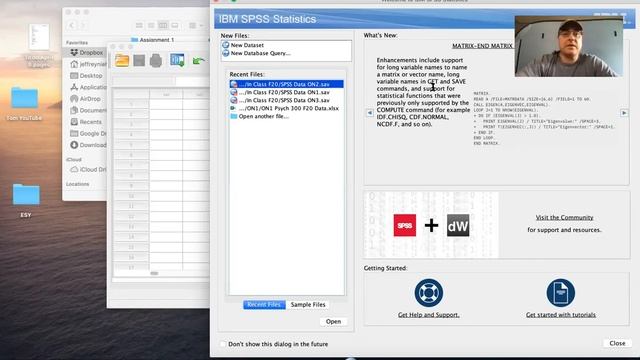Click first column header in data editor
Screen dimensions: 640x360
[x=166, y=94]
